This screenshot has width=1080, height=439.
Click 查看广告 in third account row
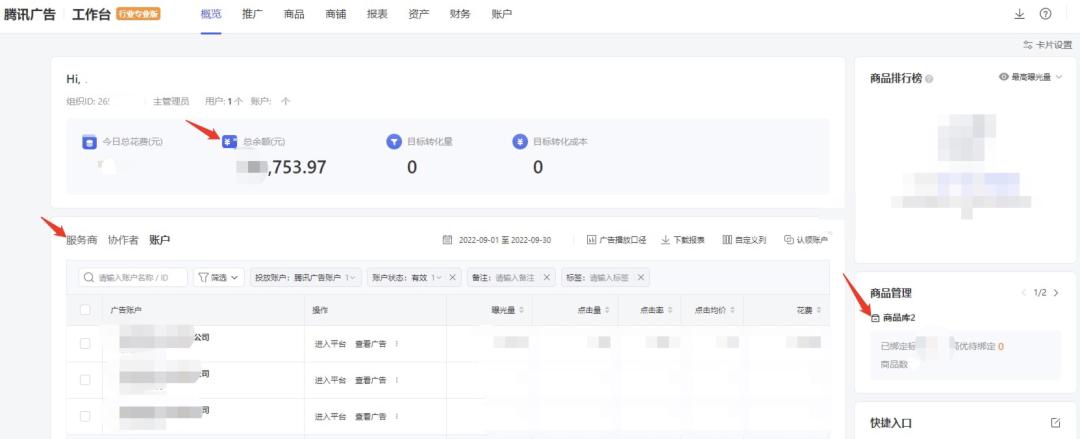371,416
